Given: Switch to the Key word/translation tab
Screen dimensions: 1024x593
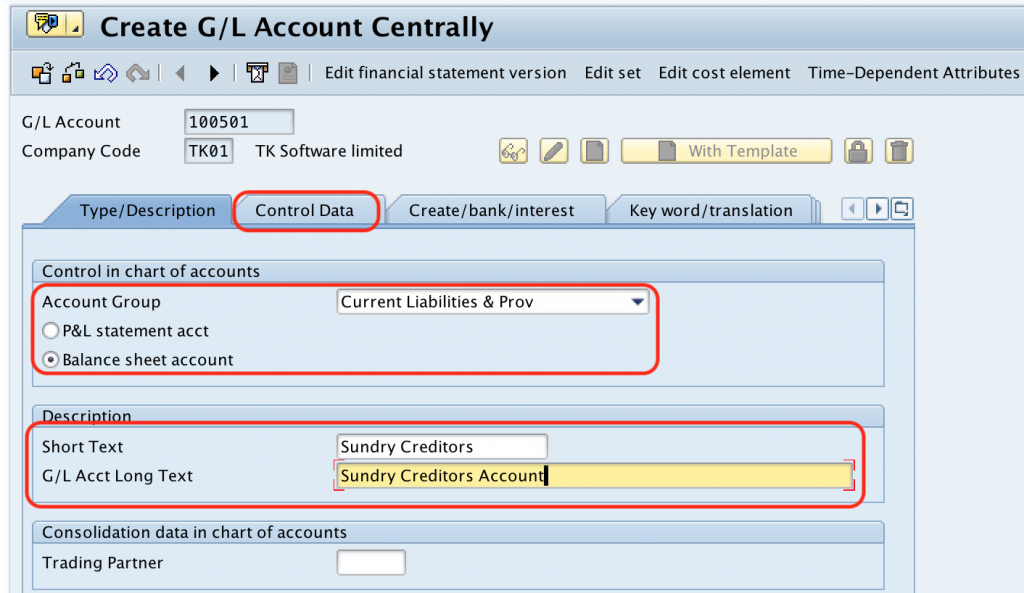Looking at the screenshot, I should [x=710, y=210].
